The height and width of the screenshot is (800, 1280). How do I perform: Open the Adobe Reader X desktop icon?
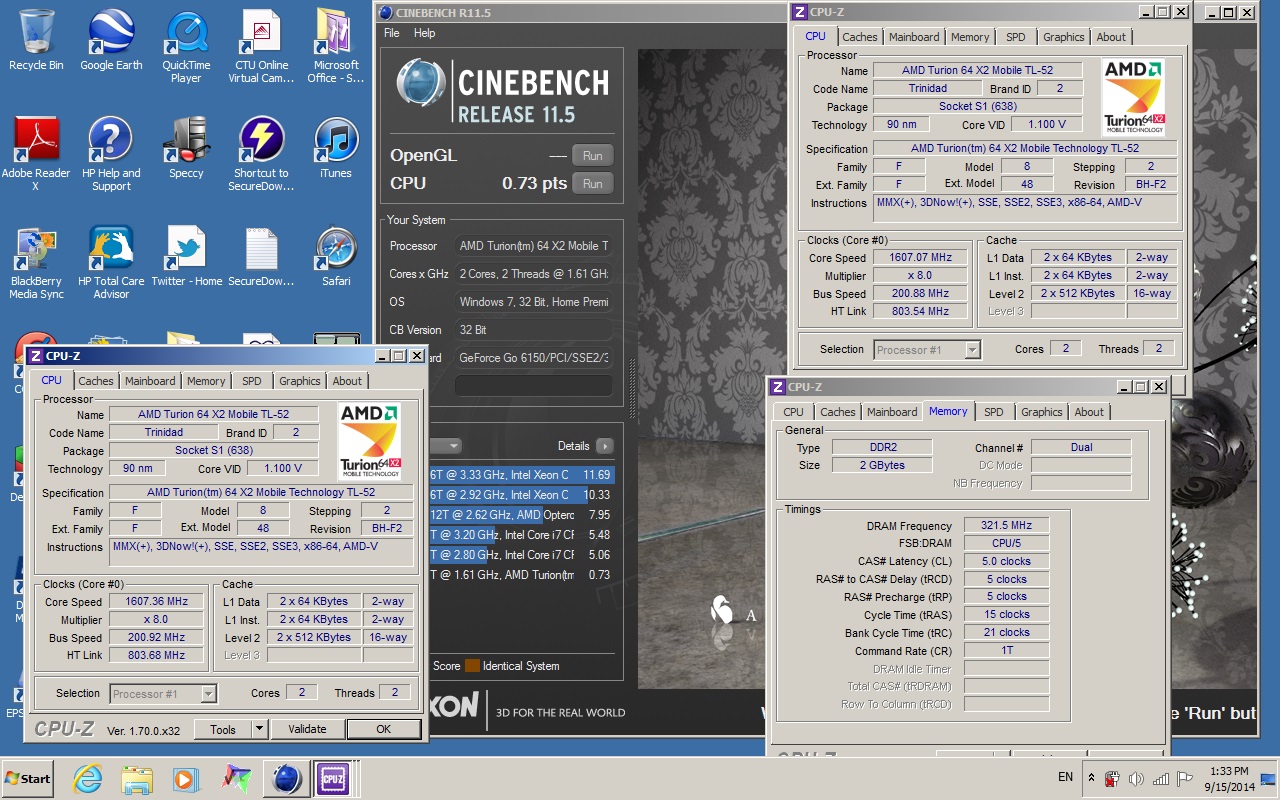(36, 154)
